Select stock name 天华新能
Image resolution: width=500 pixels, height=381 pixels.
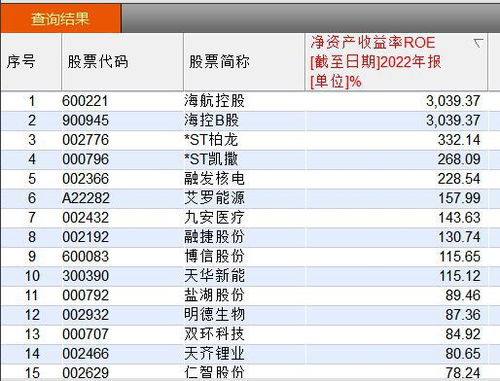tap(214, 275)
